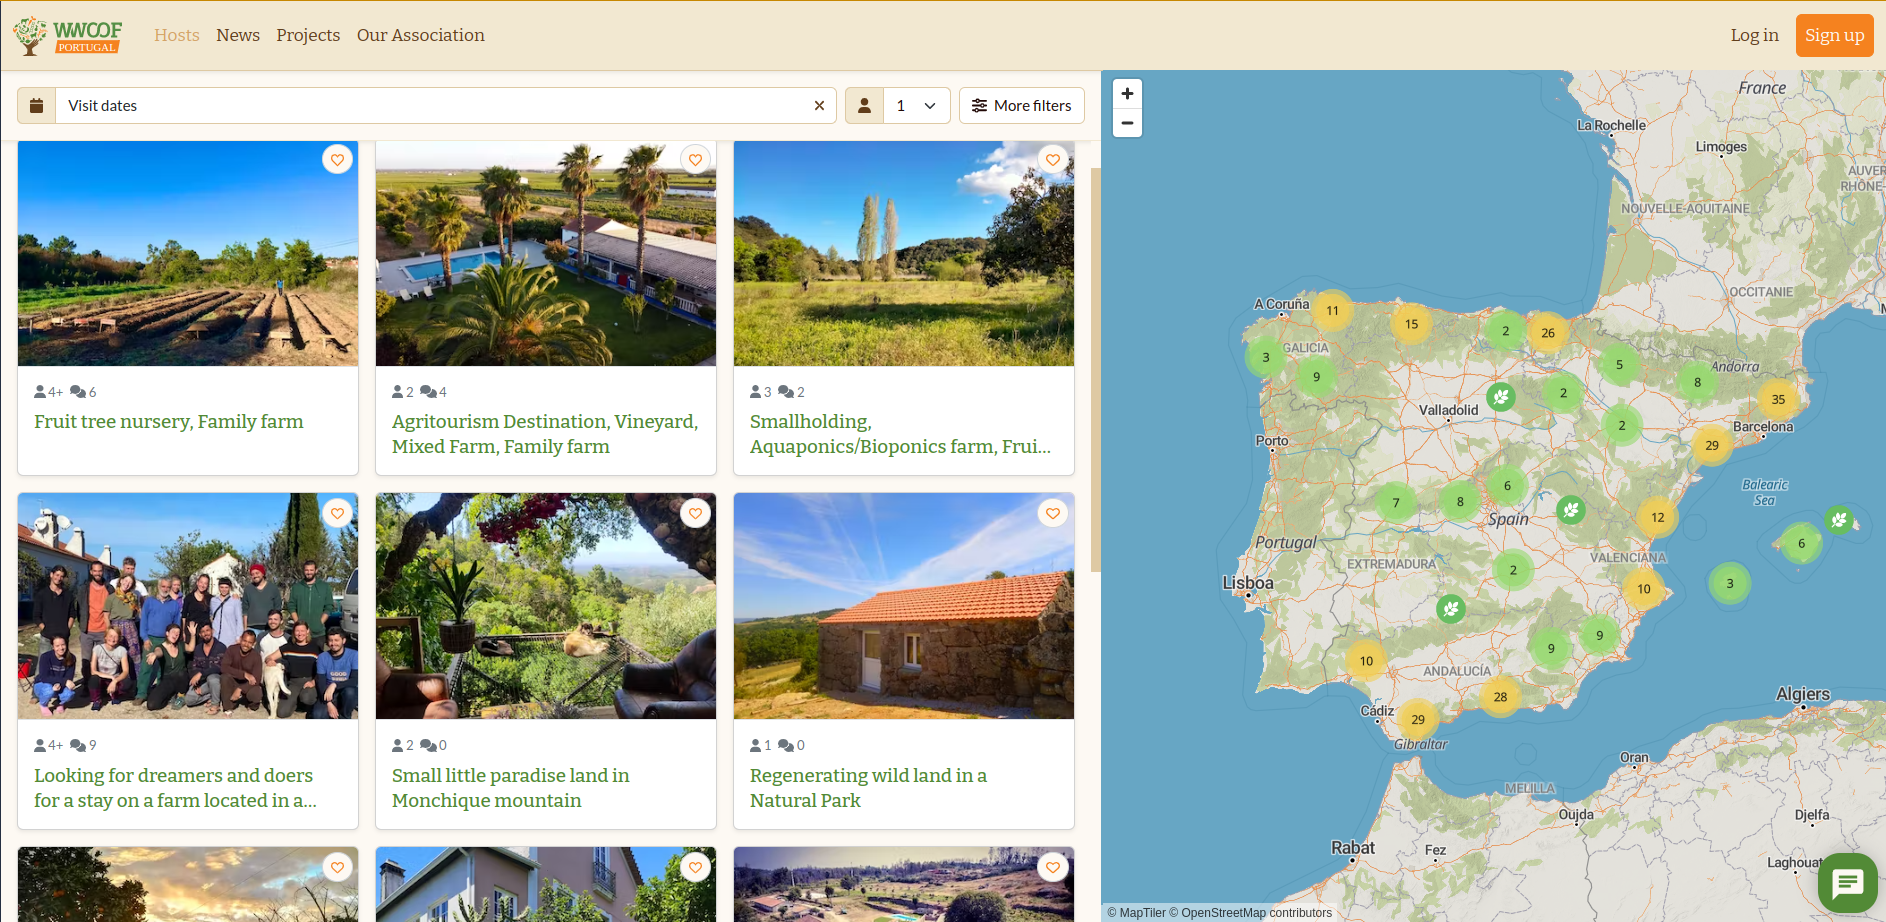This screenshot has height=922, width=1886.
Task: Open the More filters panel
Action: pyautogui.click(x=1021, y=105)
